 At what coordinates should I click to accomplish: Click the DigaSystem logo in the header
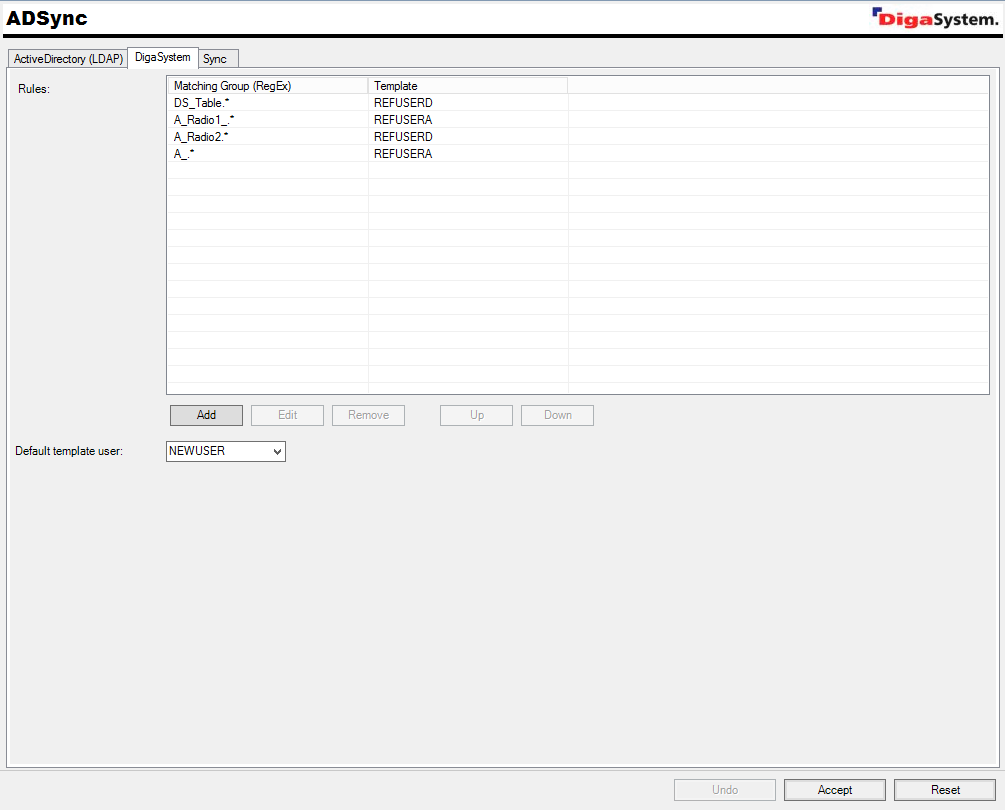934,18
